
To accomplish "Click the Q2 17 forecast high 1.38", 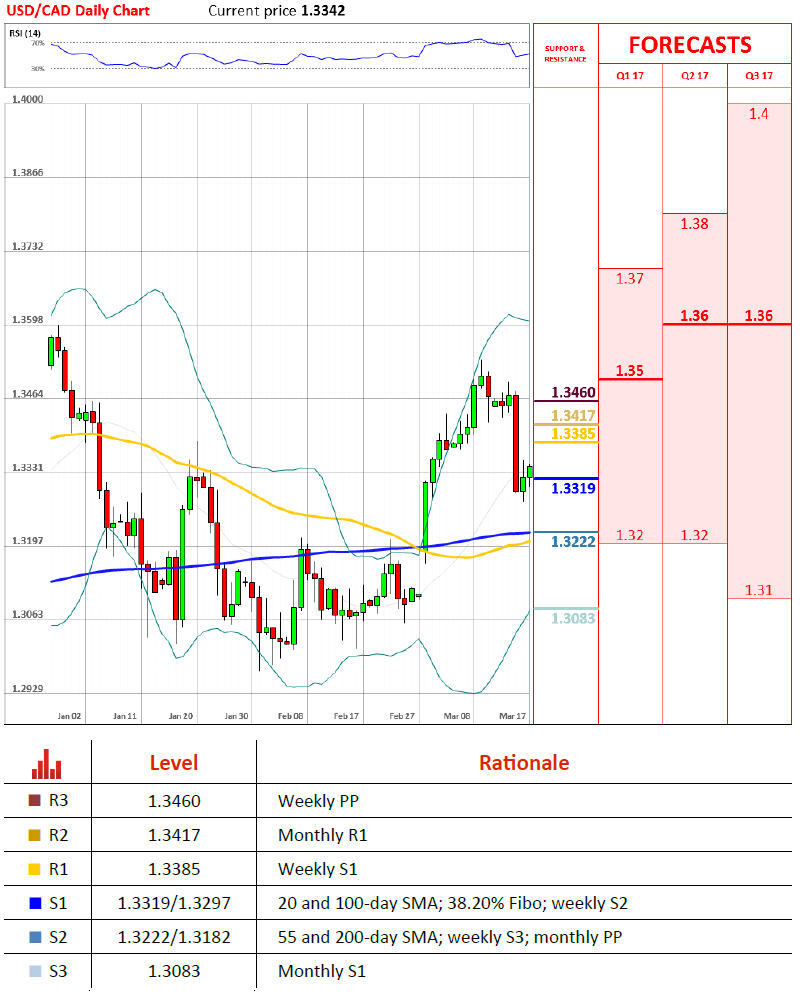I will (695, 224).
